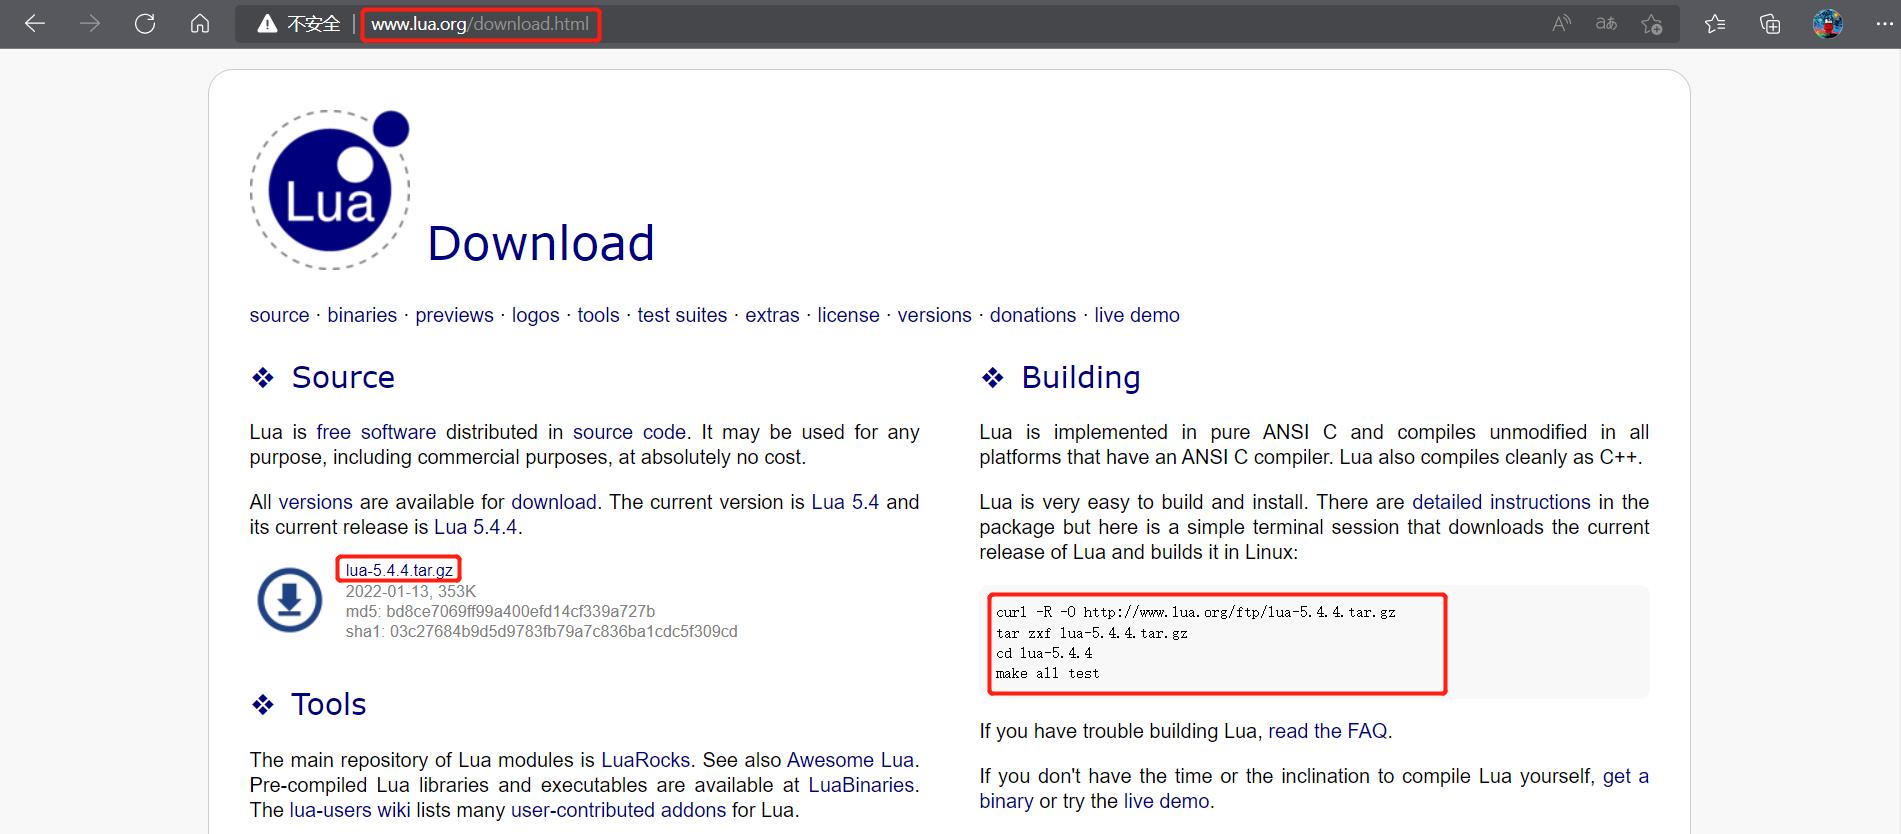Click the 'make all test' line

pos(1047,673)
